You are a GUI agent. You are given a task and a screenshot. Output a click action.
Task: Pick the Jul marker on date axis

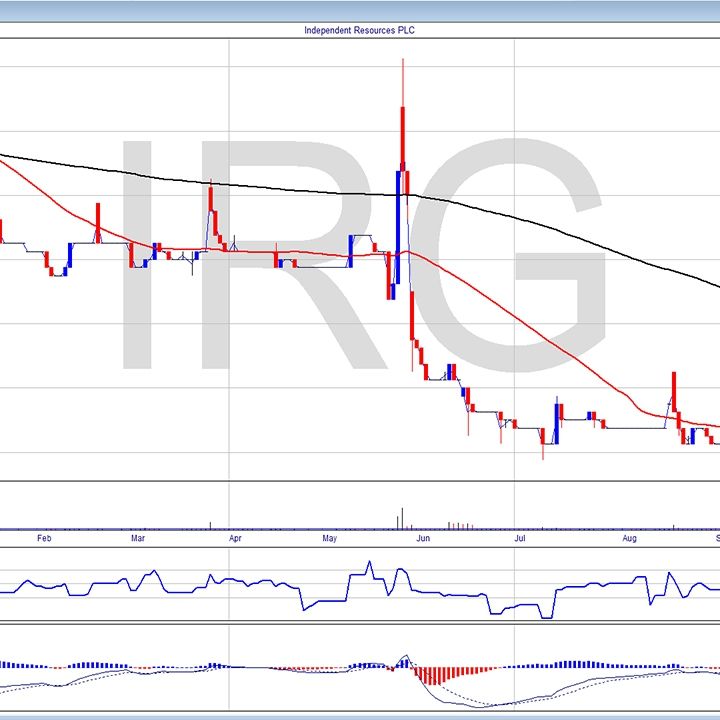519,538
